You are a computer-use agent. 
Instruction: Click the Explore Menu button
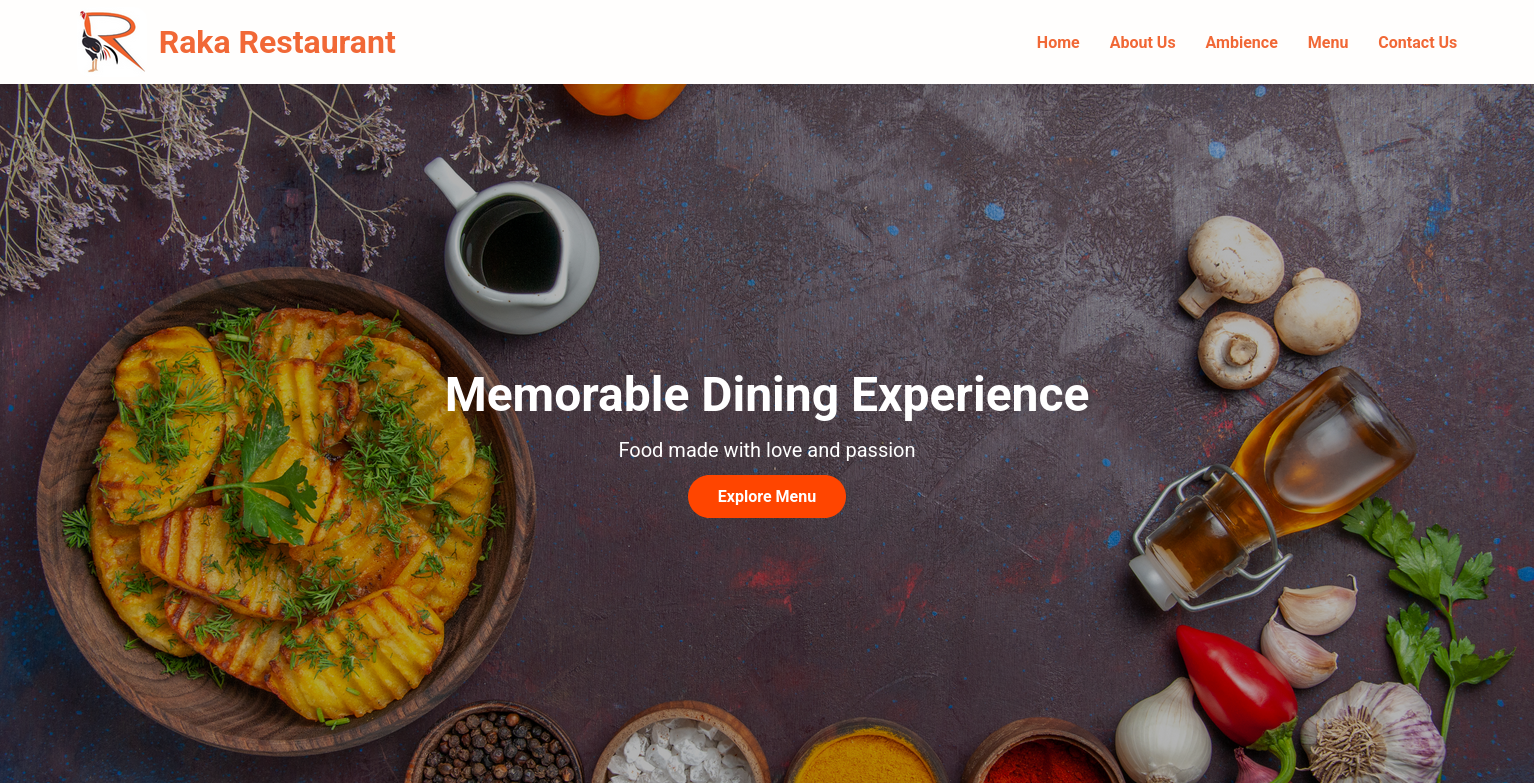pos(767,496)
